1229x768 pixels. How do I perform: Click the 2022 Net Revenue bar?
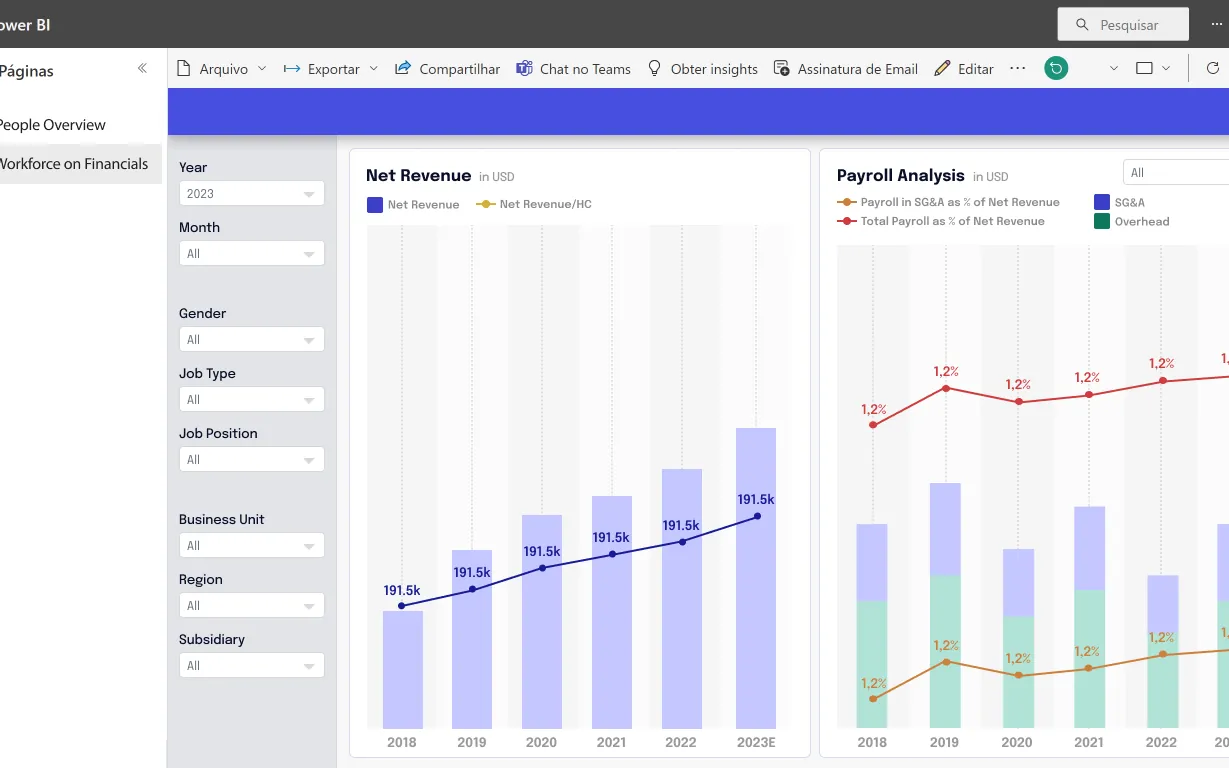[x=682, y=599]
